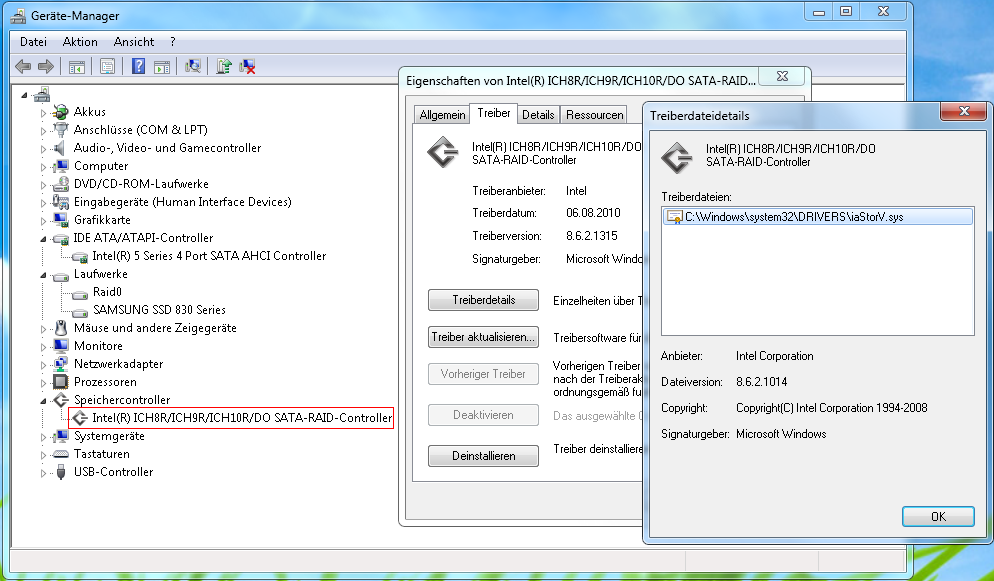Click the Systemgeräte icon
Image resolution: width=994 pixels, height=581 pixels.
(60, 436)
